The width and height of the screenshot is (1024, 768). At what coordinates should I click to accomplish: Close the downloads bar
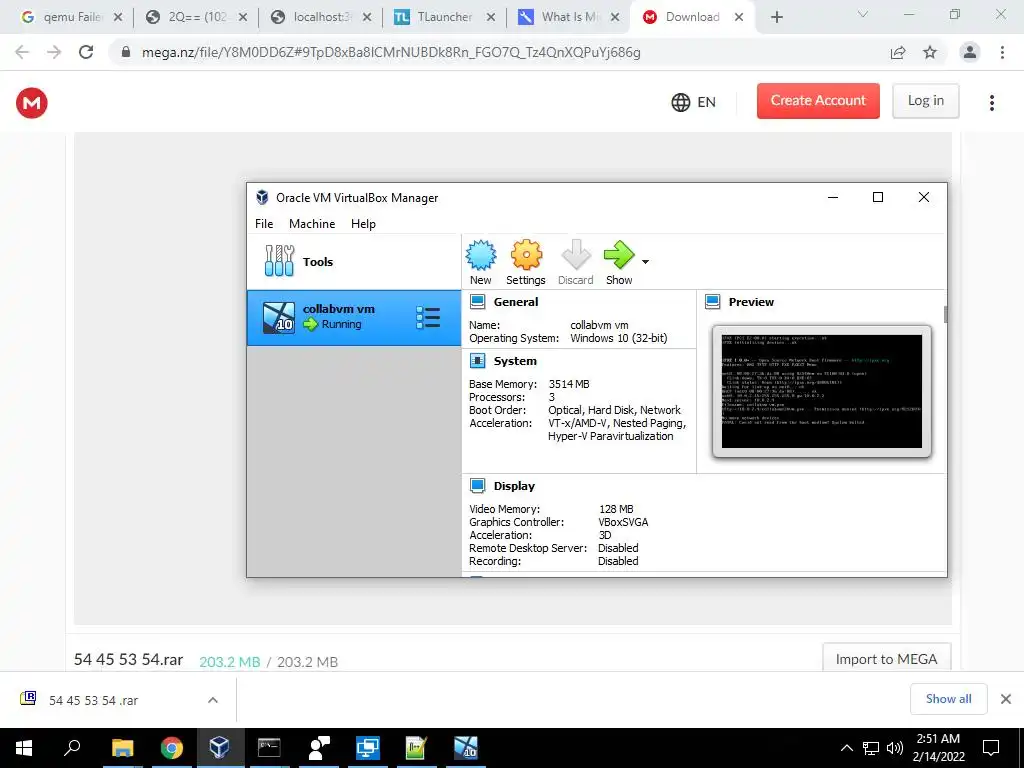click(x=1006, y=699)
